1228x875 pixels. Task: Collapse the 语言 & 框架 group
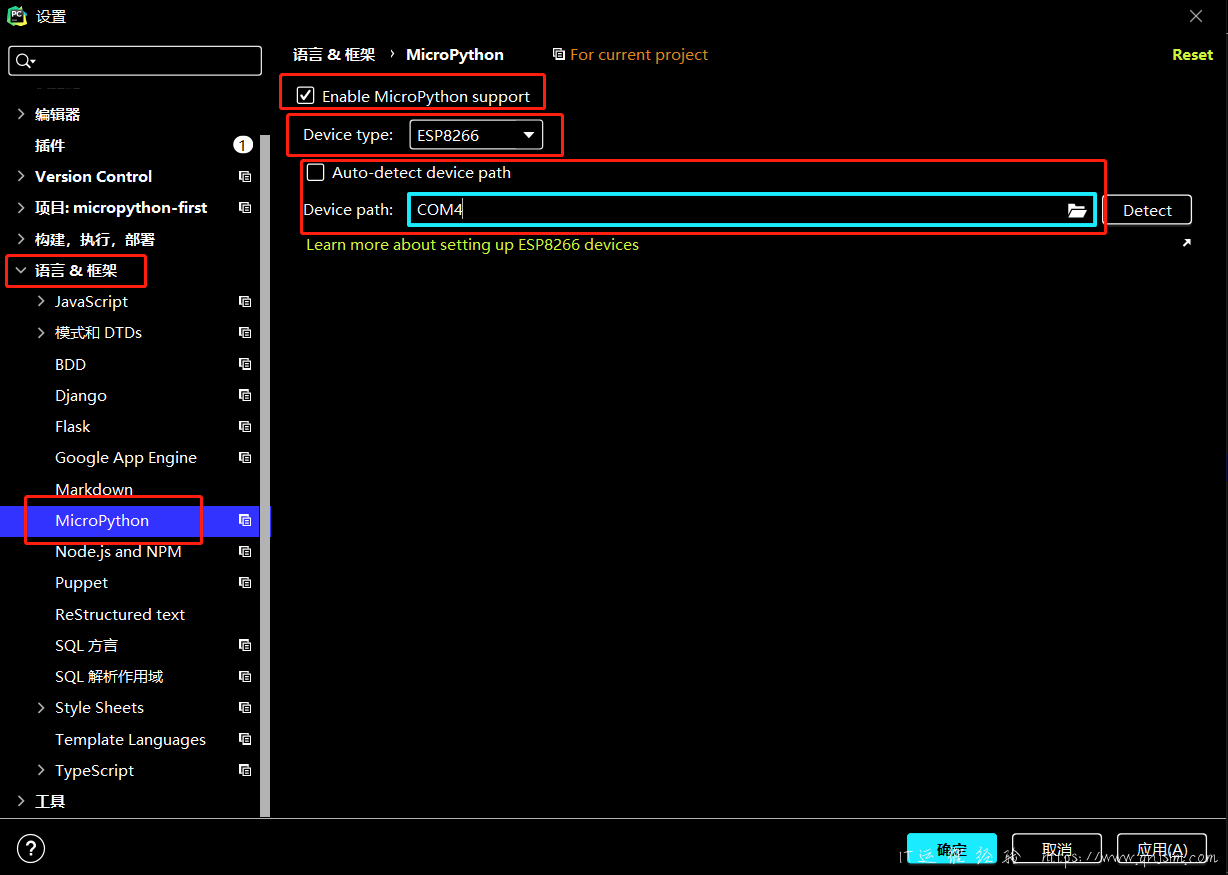(21, 270)
